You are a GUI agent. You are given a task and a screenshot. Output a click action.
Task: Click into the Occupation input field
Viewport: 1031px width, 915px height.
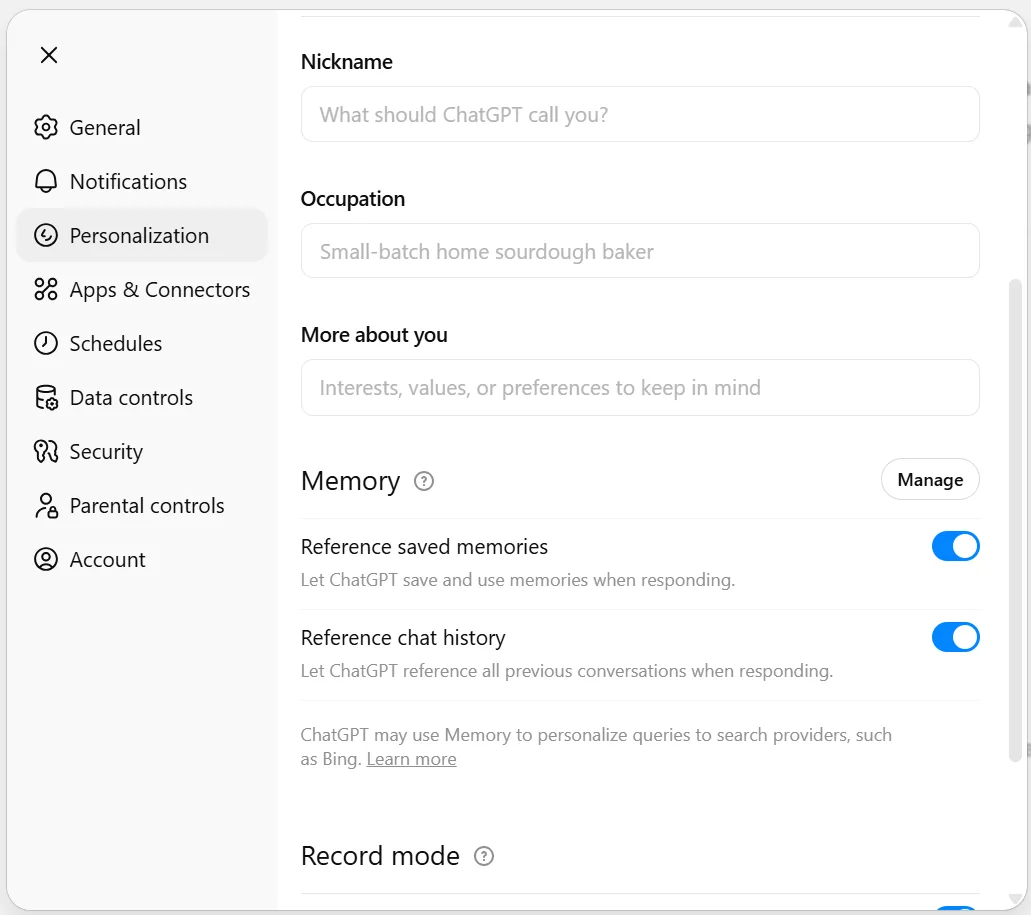coord(640,251)
